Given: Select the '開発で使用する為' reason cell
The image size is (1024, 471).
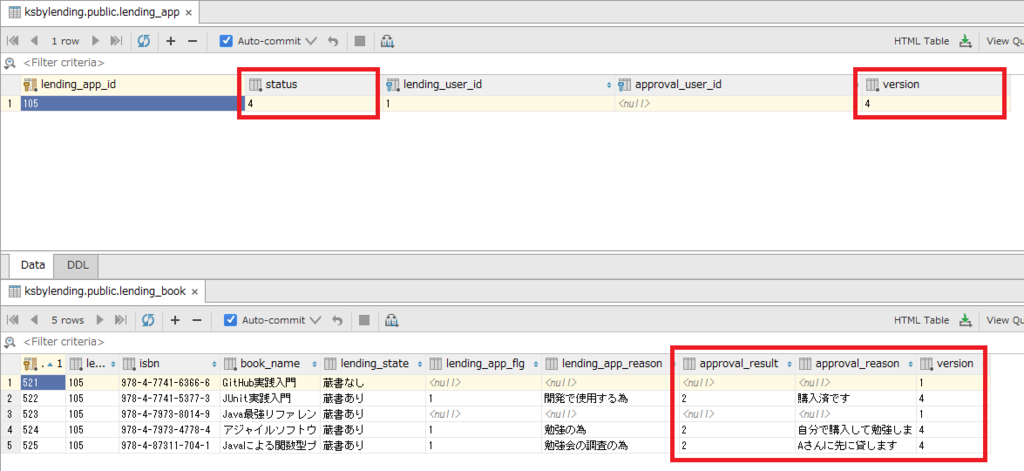Looking at the screenshot, I should click(x=610, y=398).
